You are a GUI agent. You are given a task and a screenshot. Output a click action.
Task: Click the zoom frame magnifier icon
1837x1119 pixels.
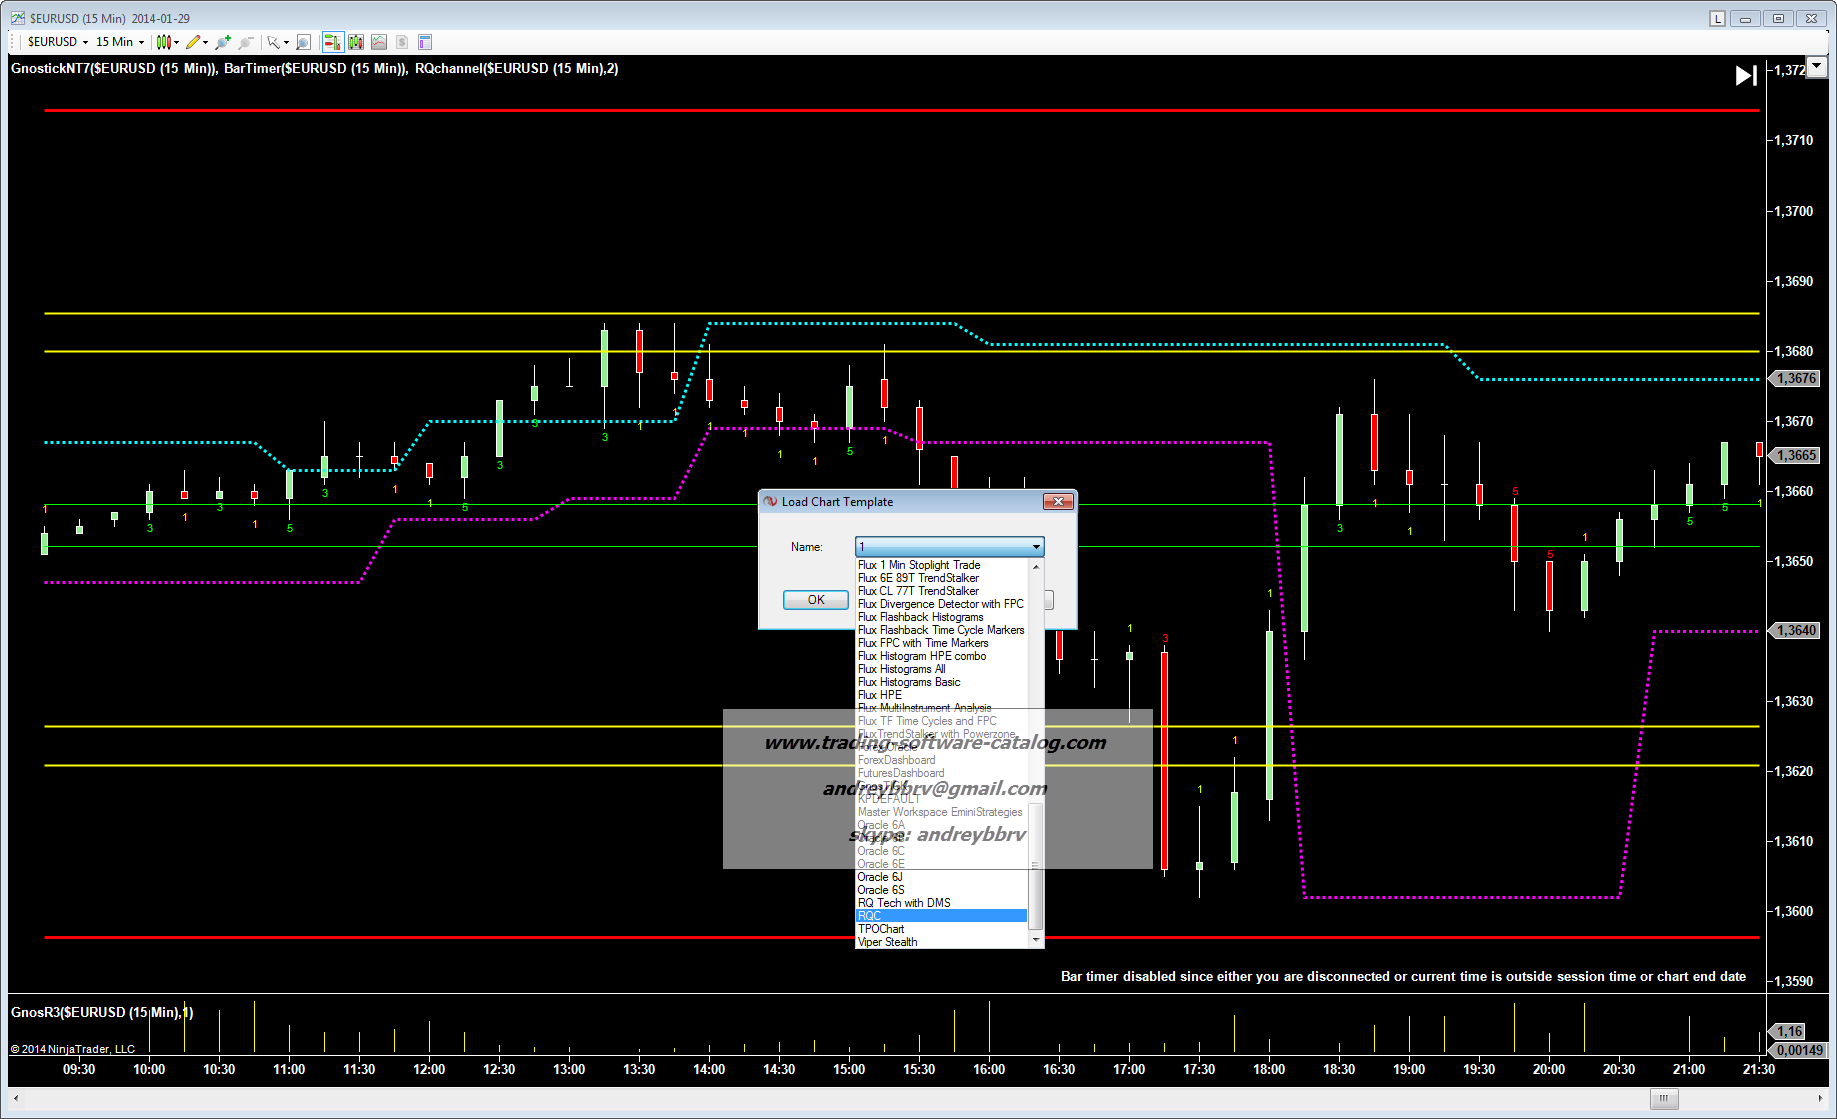[303, 42]
